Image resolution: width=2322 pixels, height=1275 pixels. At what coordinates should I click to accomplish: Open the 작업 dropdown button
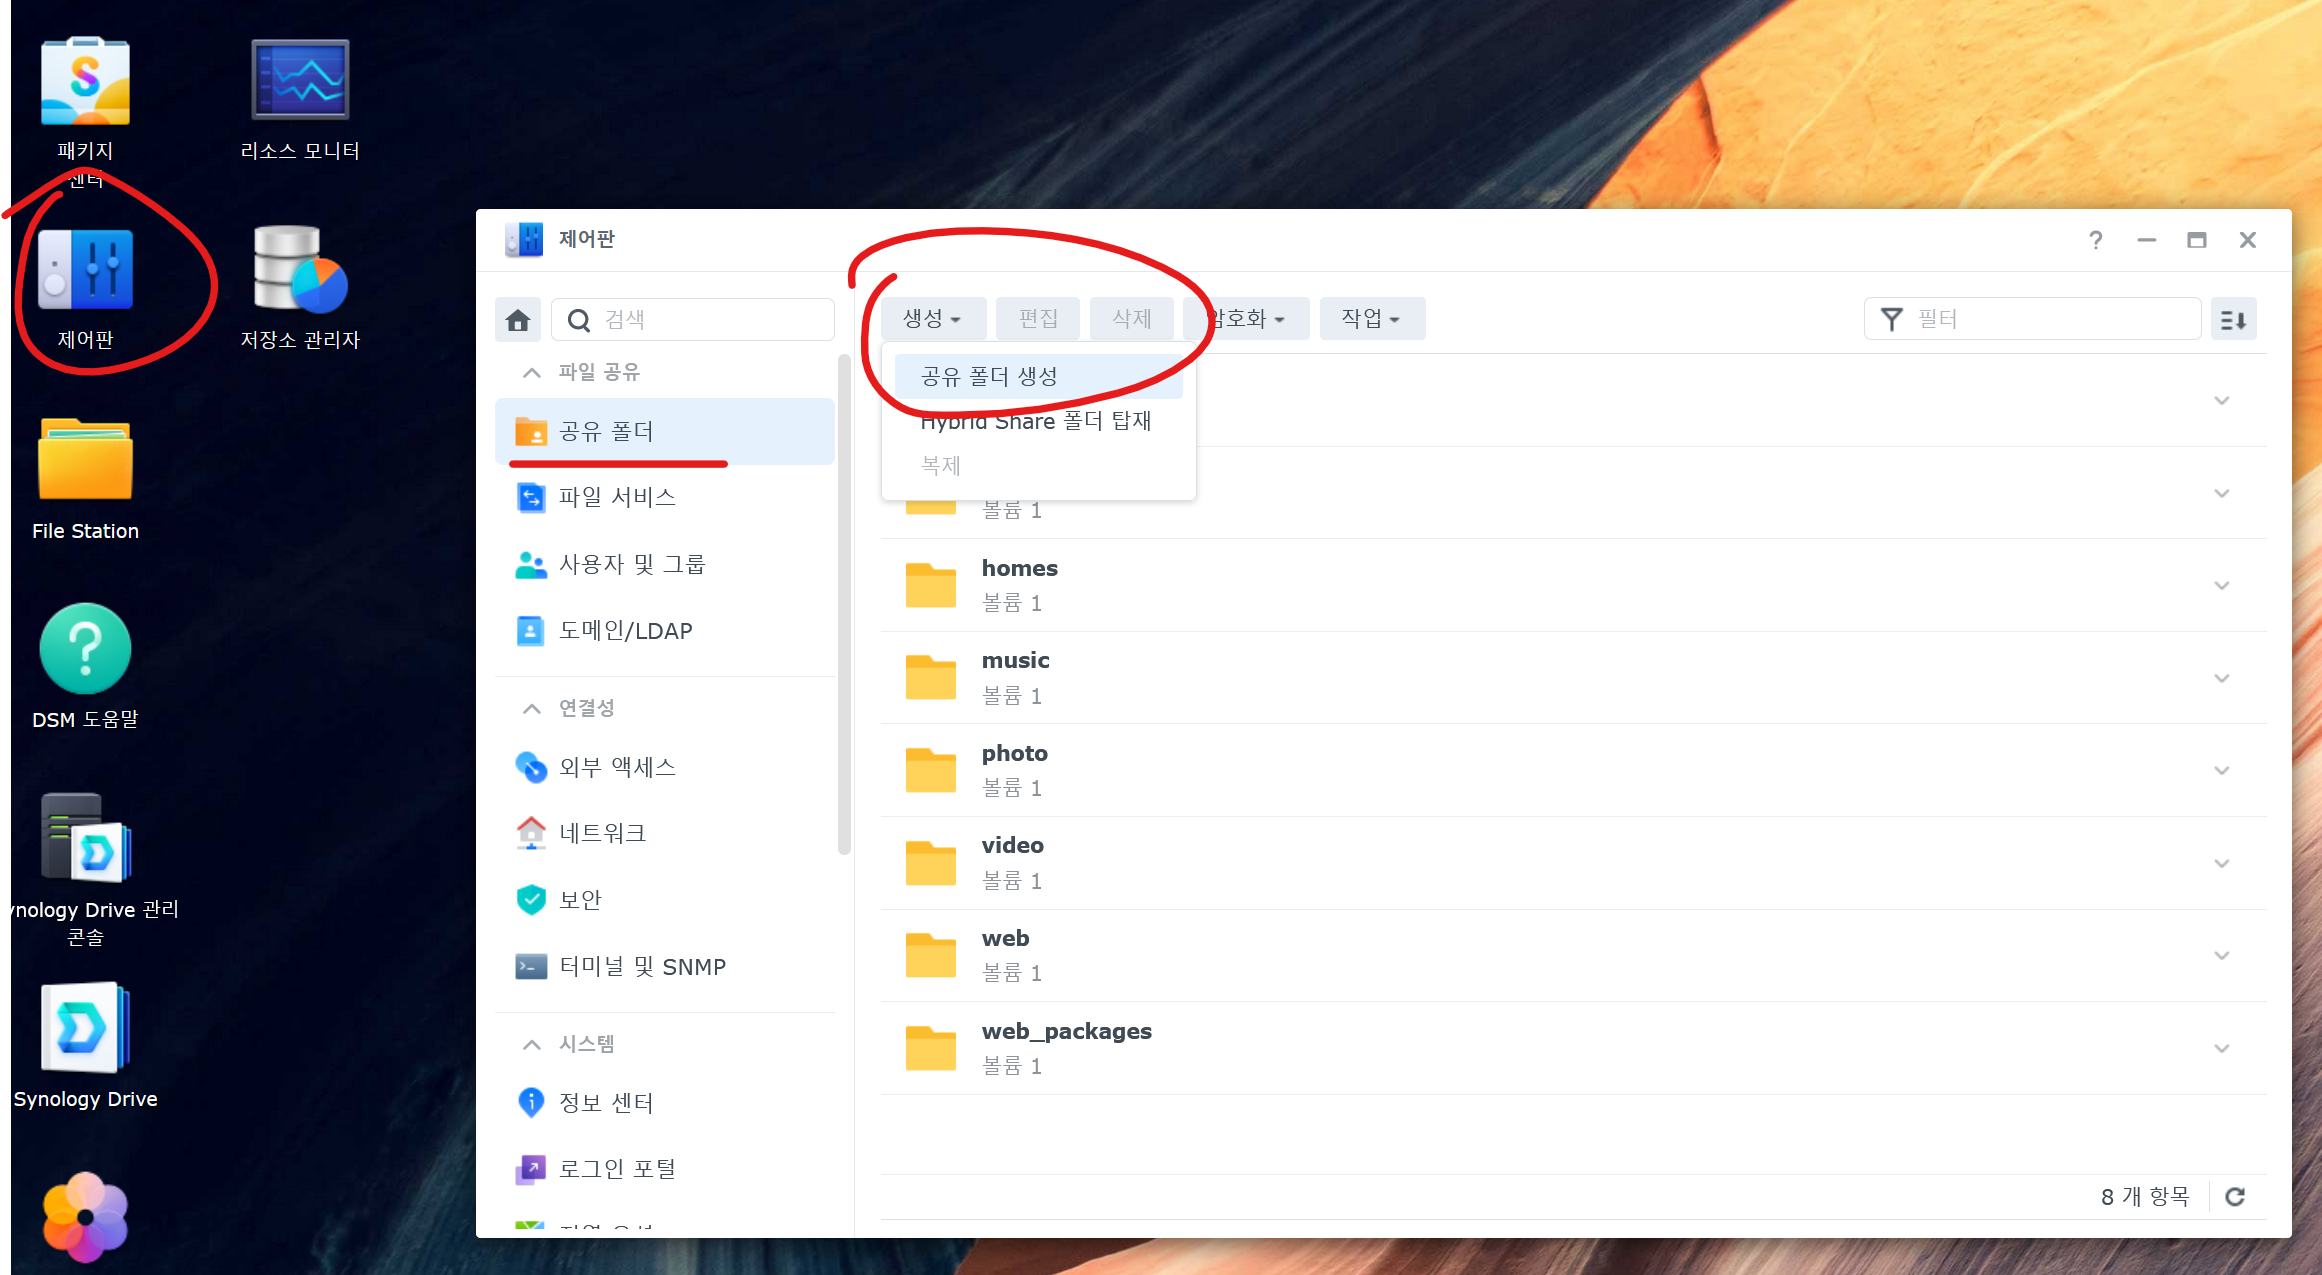click(1371, 319)
